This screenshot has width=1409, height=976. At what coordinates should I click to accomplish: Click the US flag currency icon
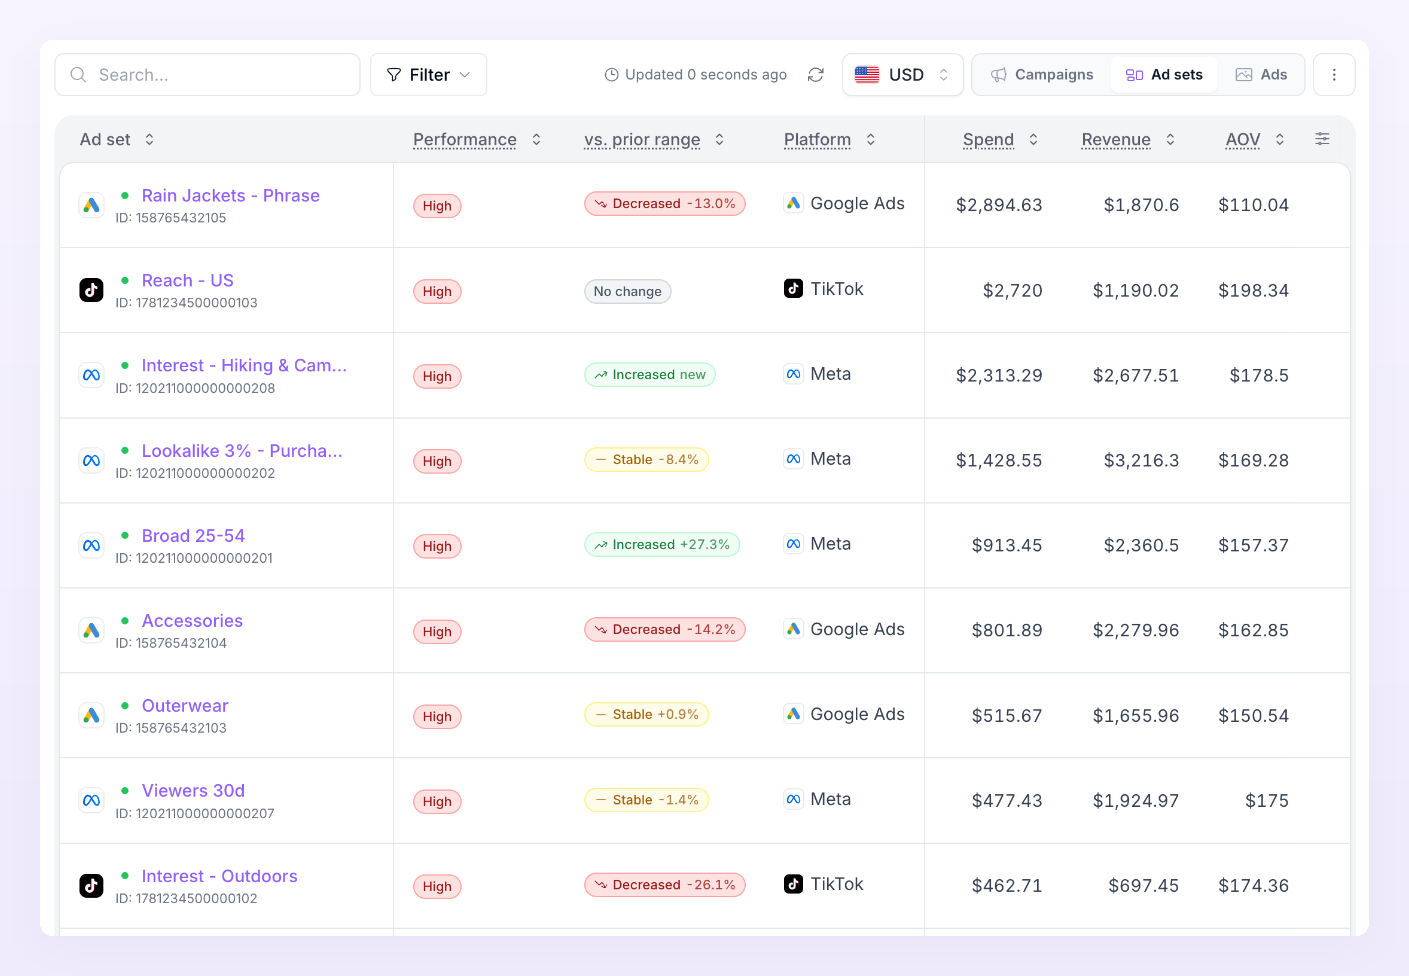tap(867, 75)
